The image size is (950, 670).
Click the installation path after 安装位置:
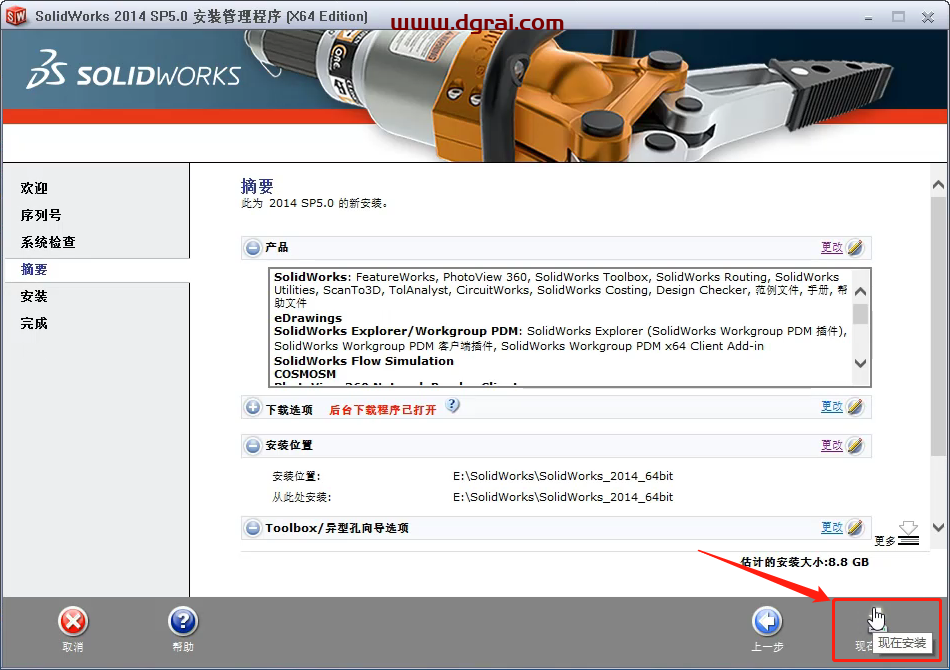tap(563, 477)
